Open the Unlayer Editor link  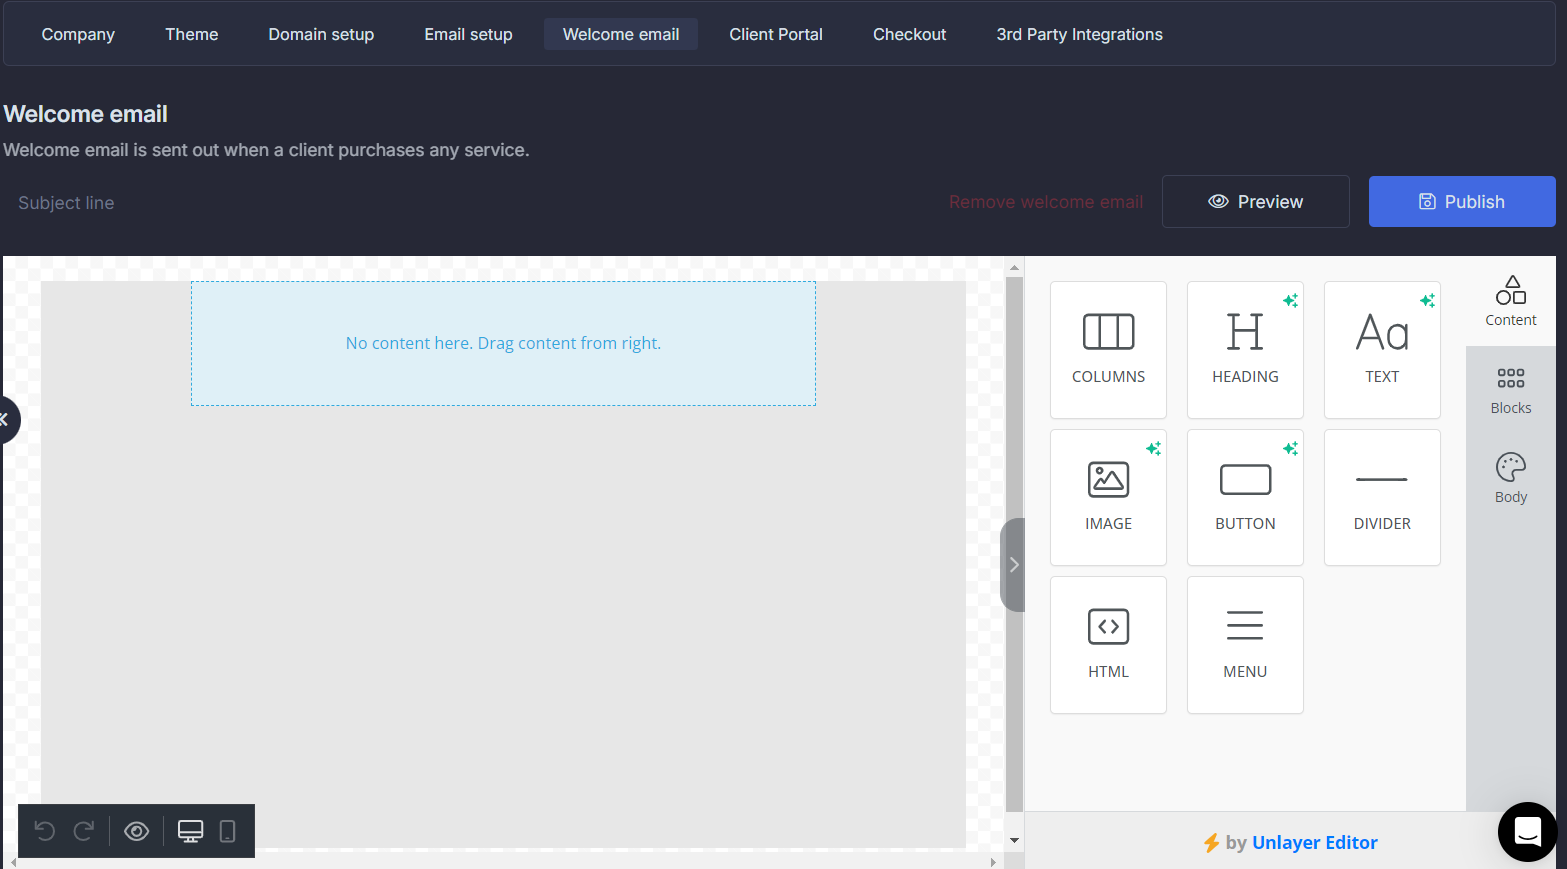1314,842
